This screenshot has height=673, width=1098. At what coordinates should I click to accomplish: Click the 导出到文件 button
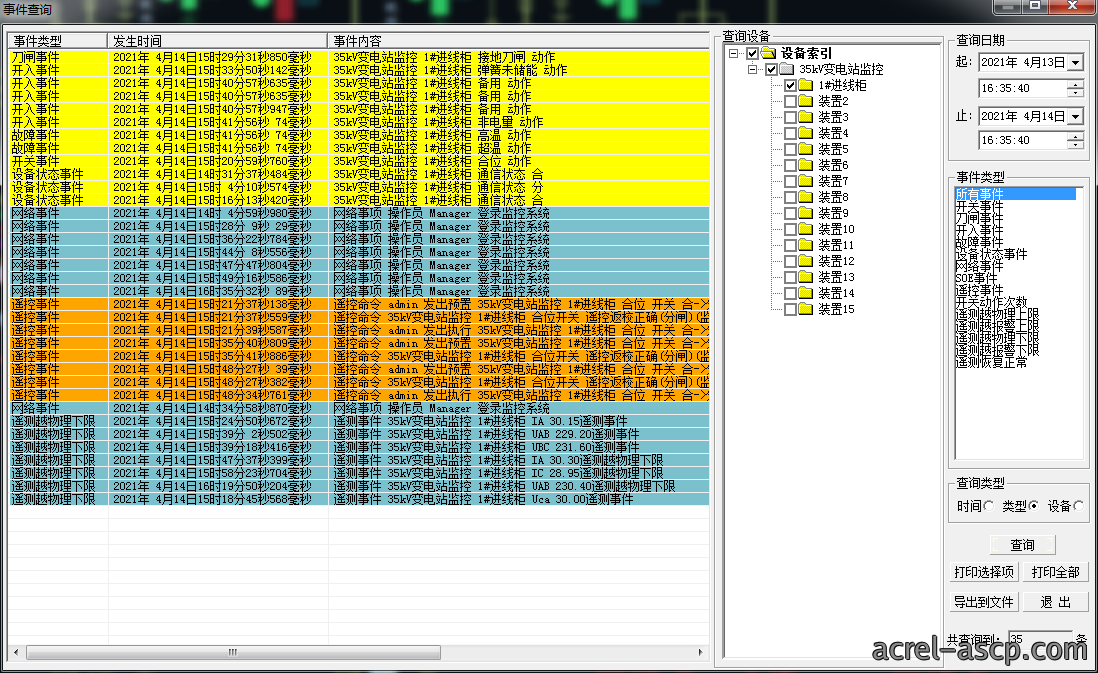coord(983,602)
